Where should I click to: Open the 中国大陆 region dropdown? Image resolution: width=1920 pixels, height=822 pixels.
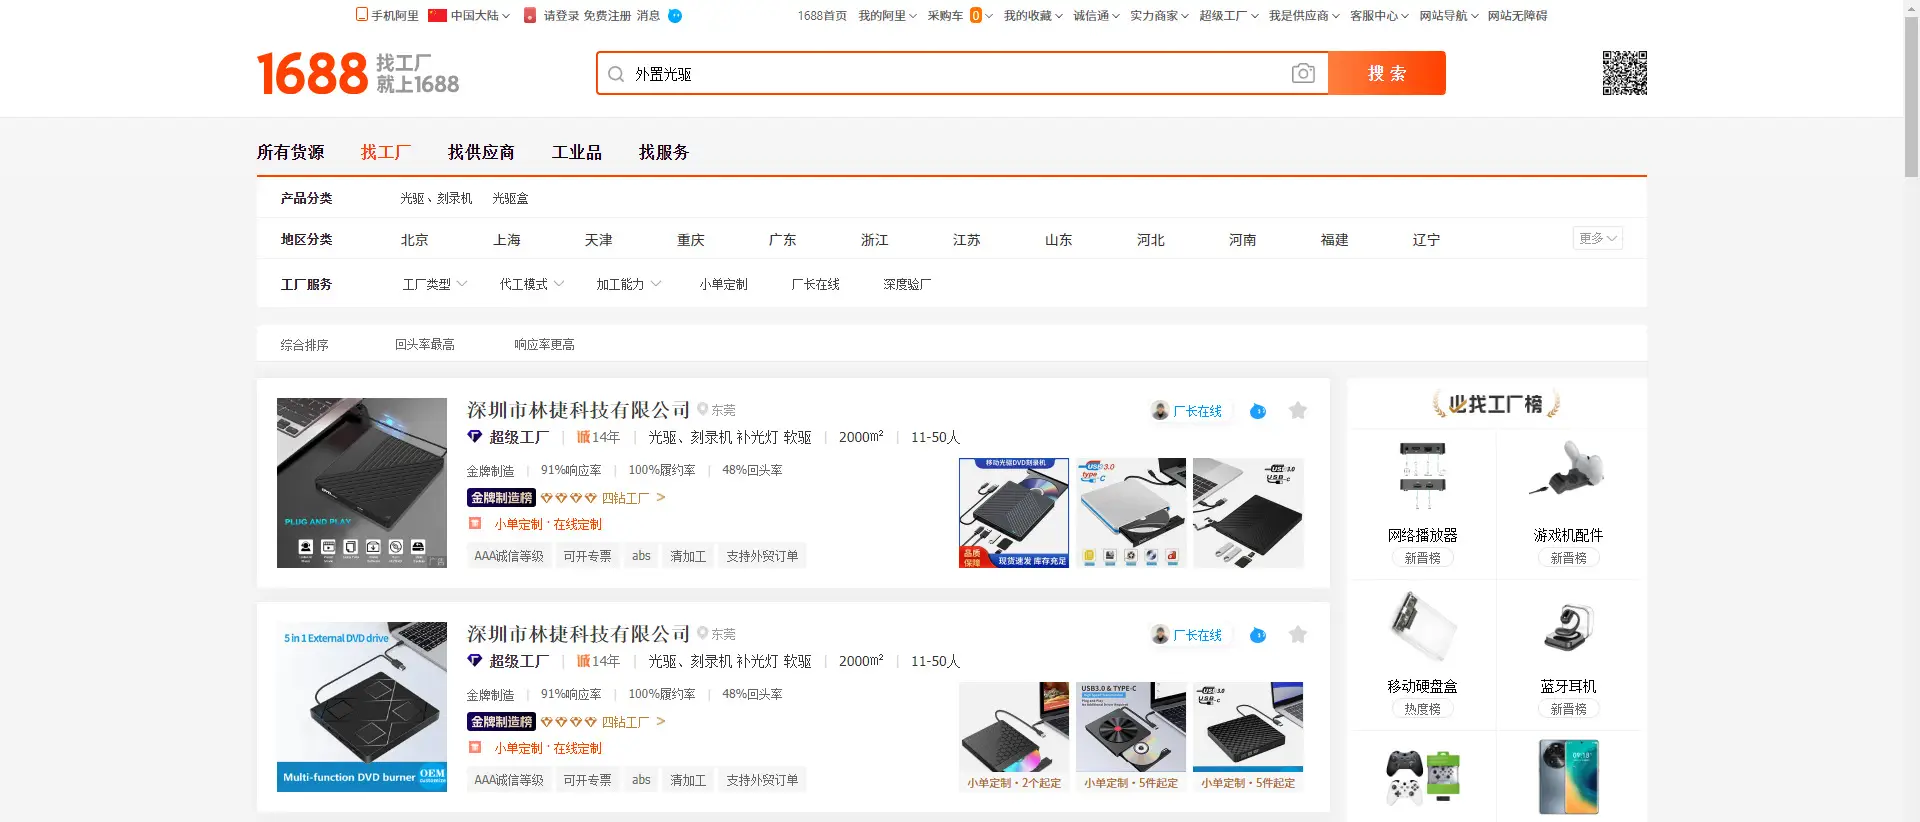[480, 16]
